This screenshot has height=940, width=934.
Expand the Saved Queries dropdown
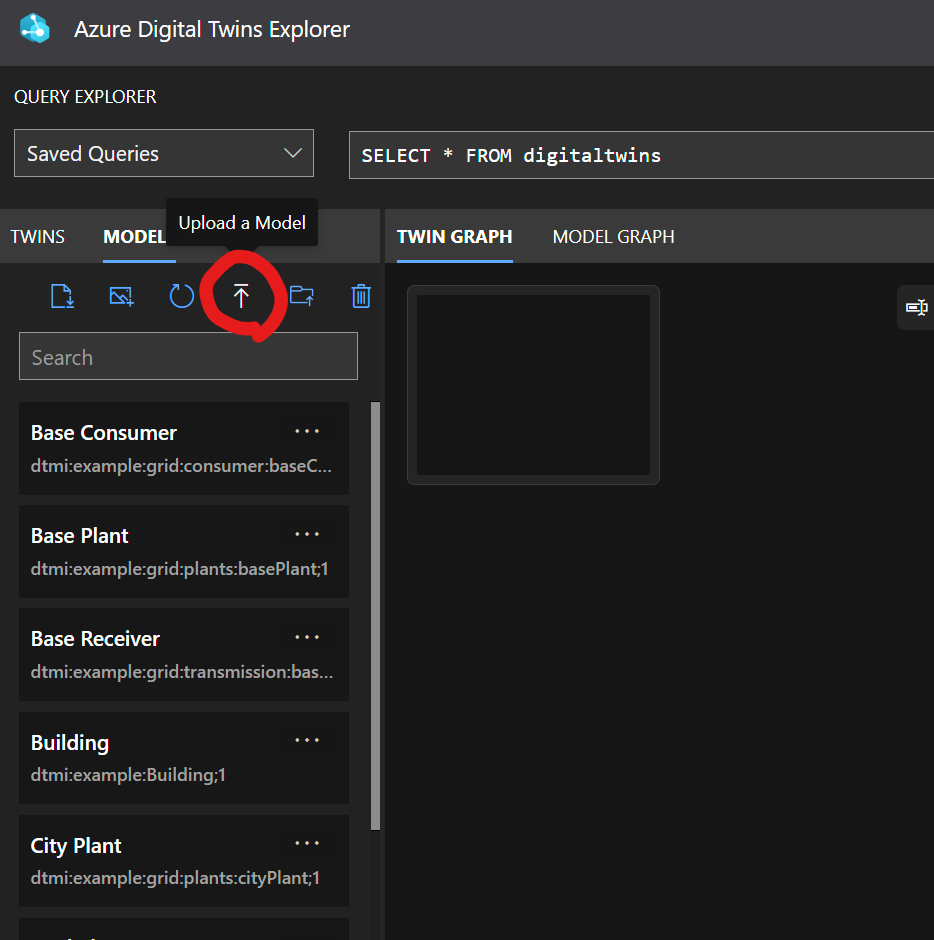pos(164,153)
